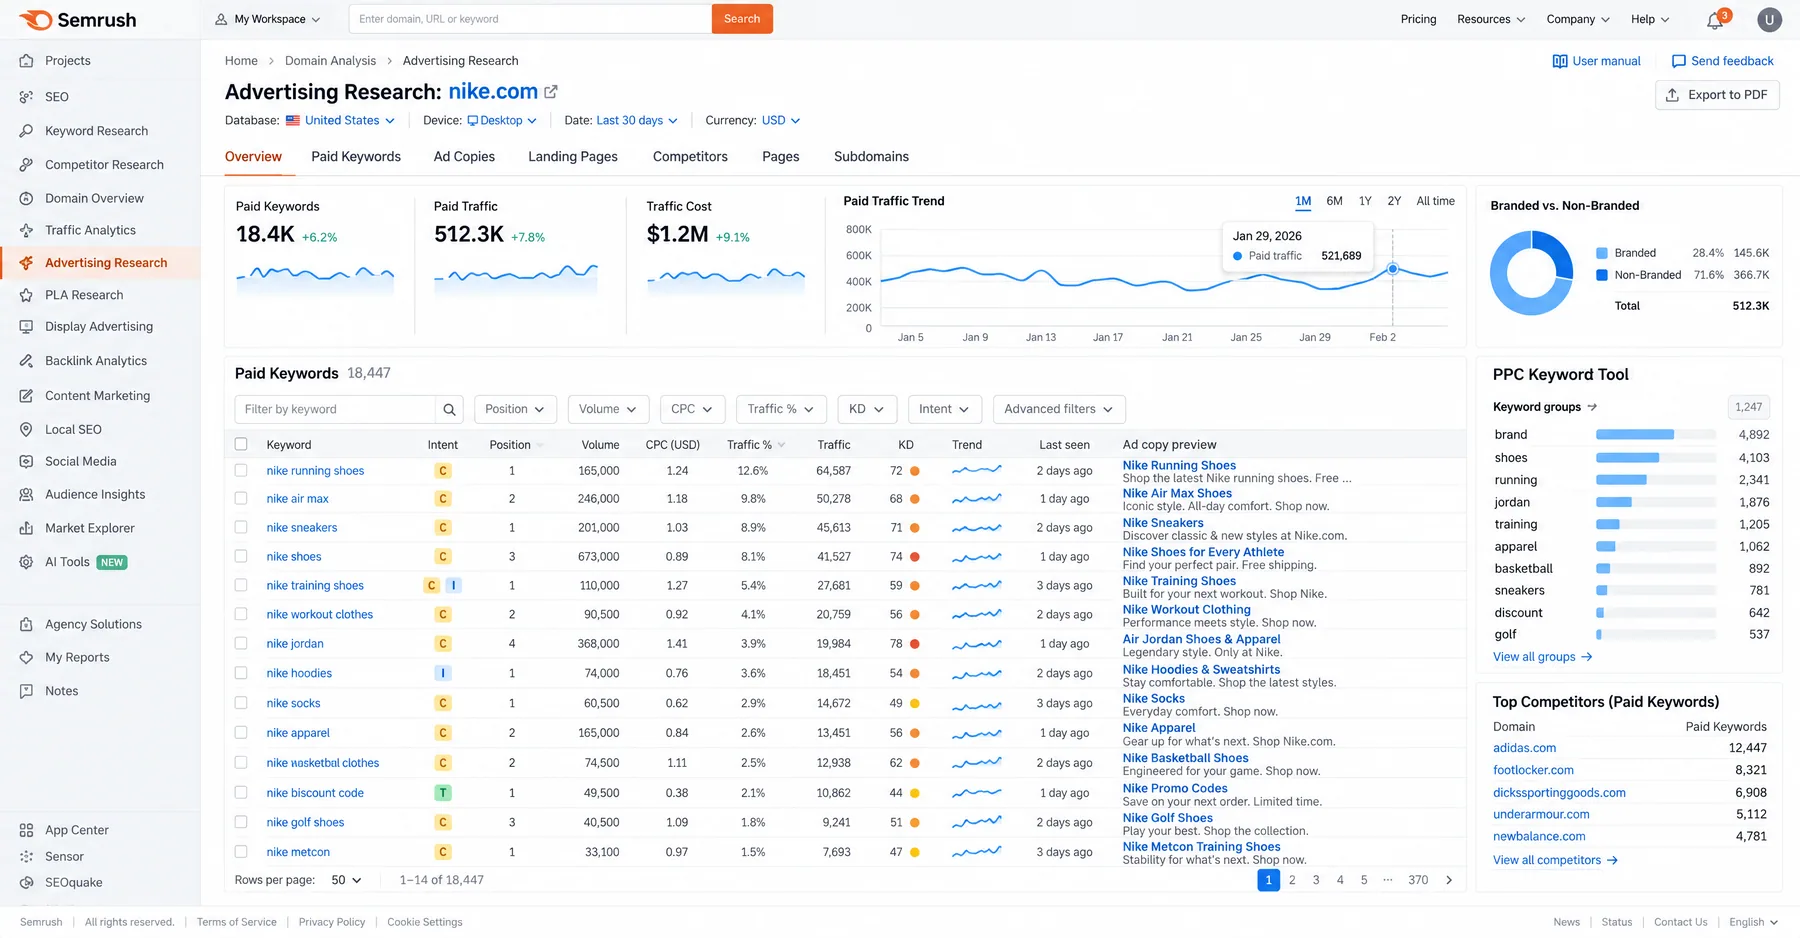Viewport: 1800px width, 938px height.
Task: Open adidas.com competitor link
Action: tap(1524, 748)
